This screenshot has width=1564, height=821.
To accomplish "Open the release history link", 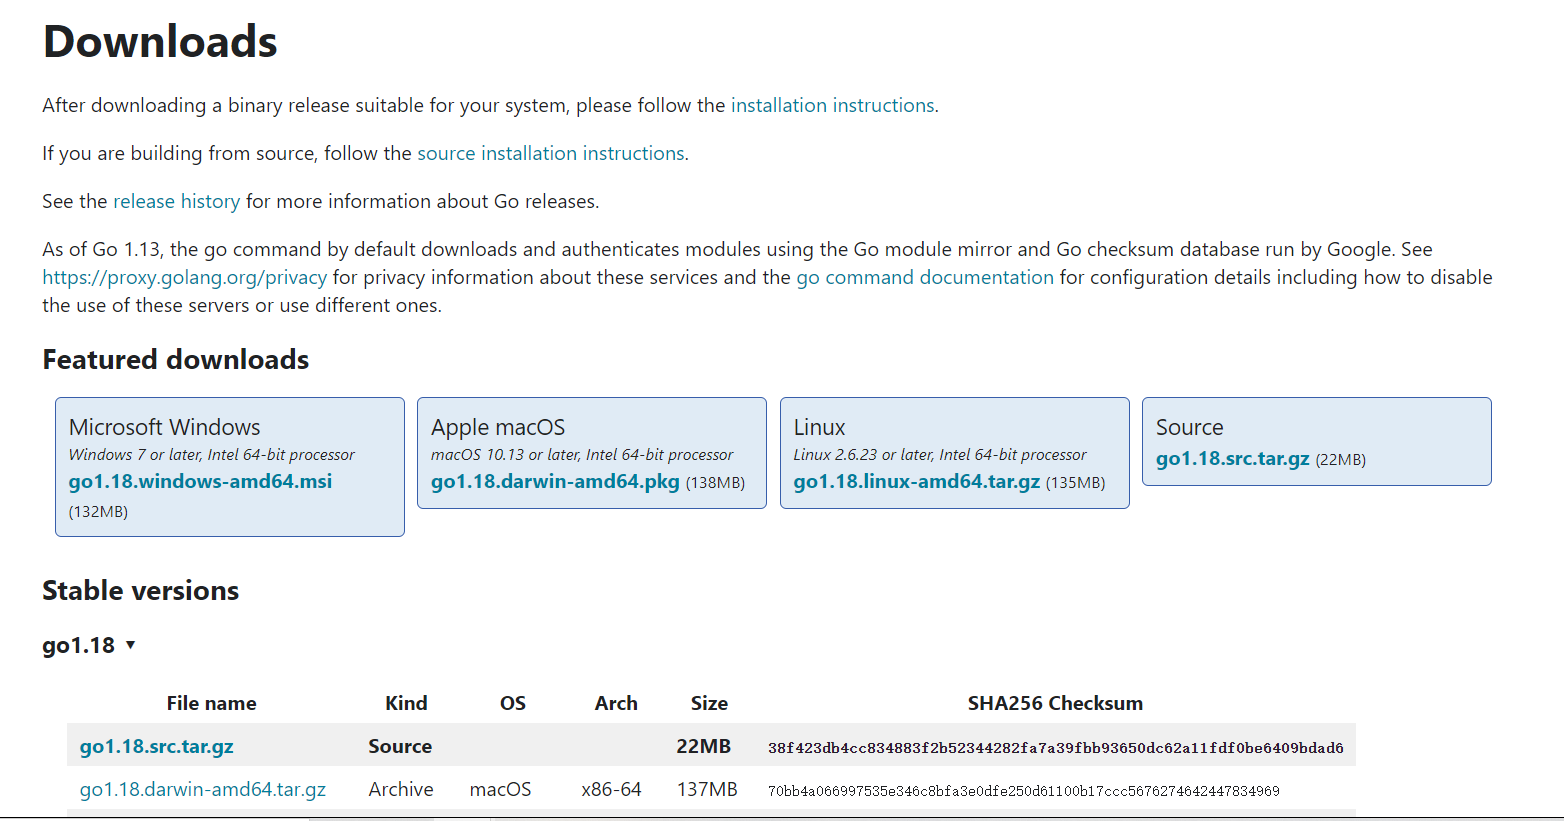I will pos(176,202).
